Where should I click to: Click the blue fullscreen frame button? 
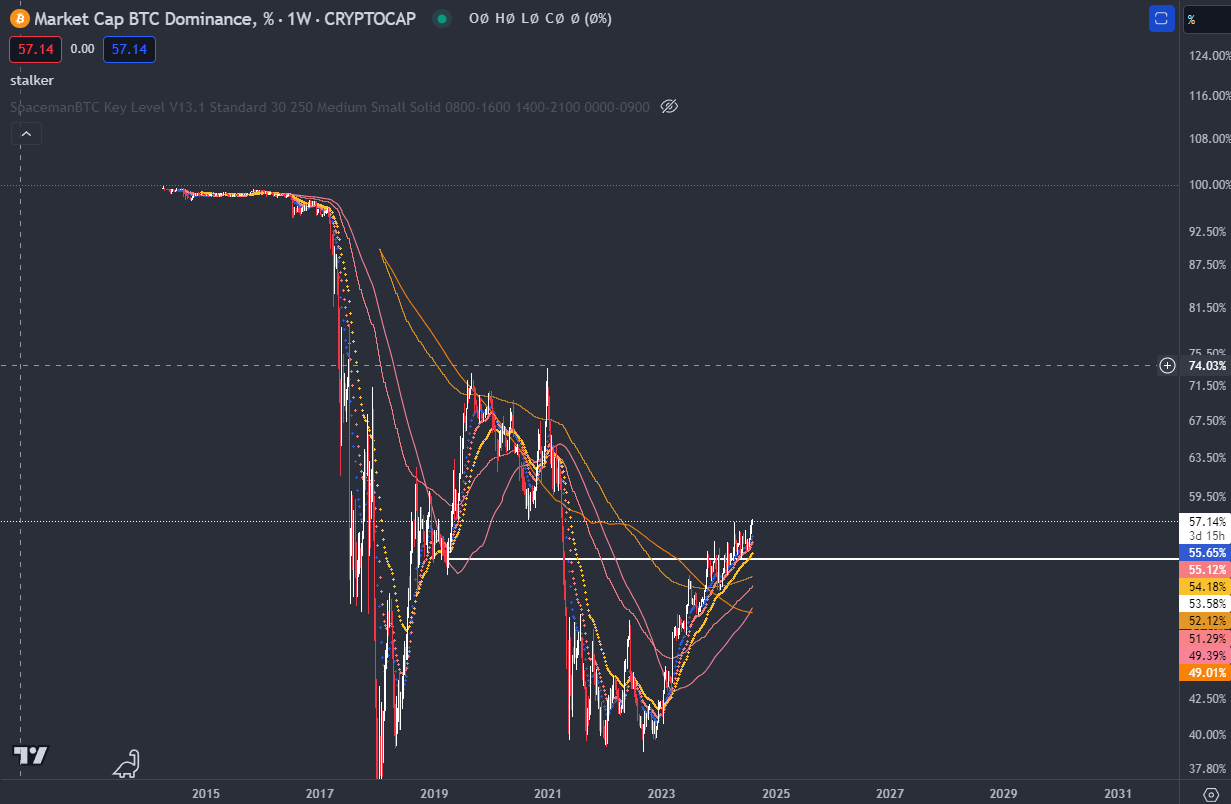(x=1161, y=18)
